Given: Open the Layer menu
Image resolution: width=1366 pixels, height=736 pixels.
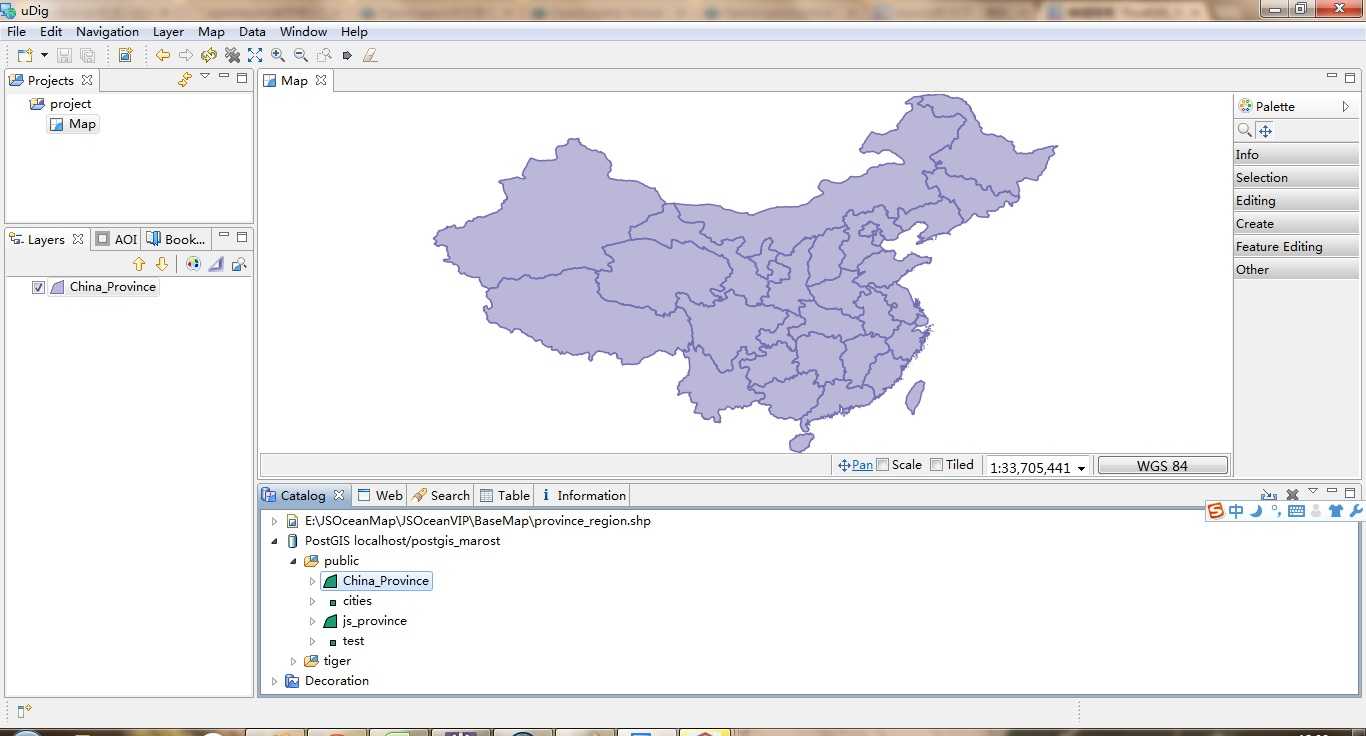Looking at the screenshot, I should click(168, 32).
